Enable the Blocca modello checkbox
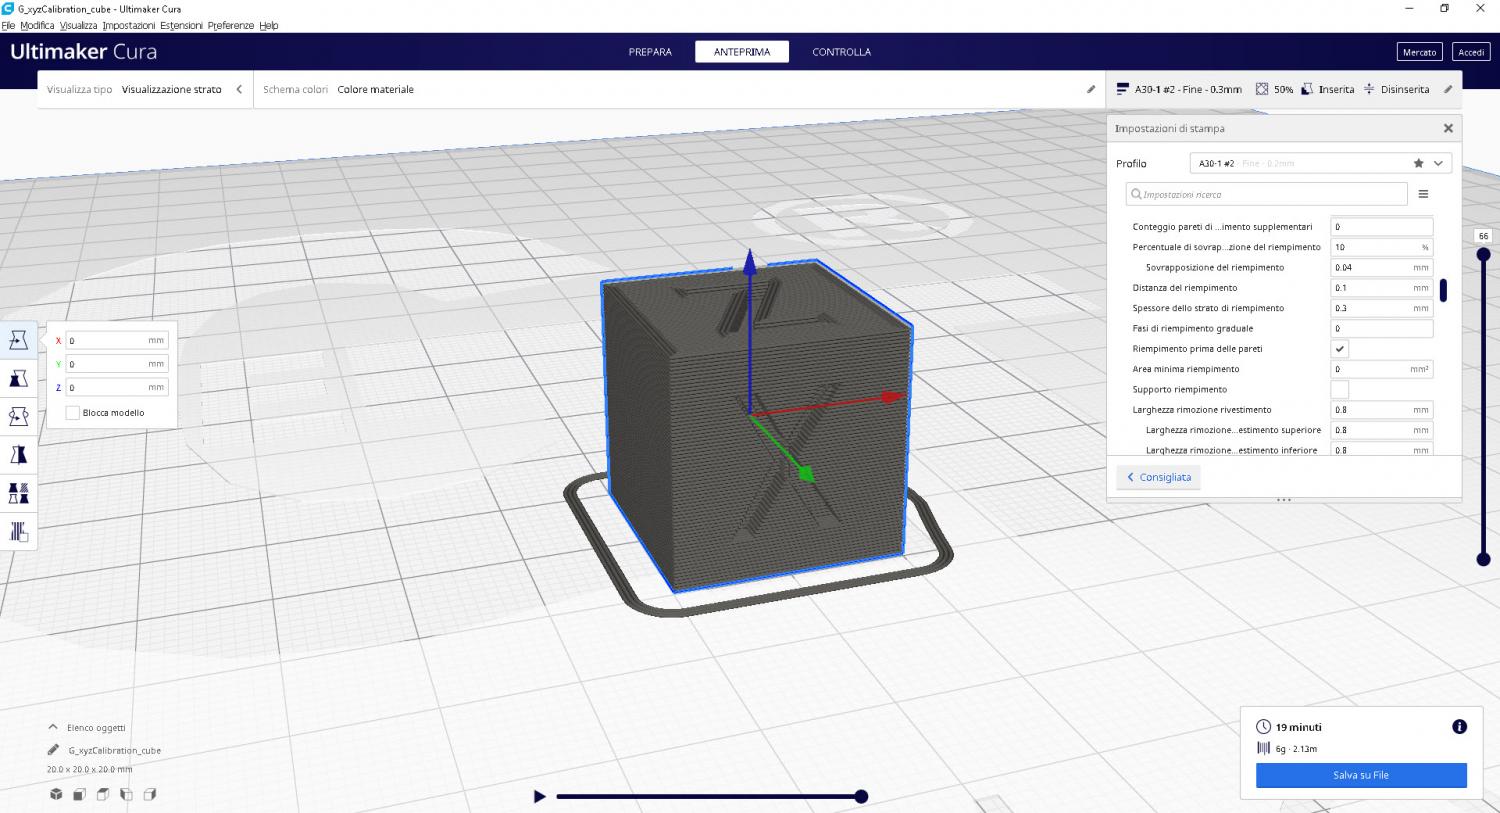1500x813 pixels. click(73, 413)
